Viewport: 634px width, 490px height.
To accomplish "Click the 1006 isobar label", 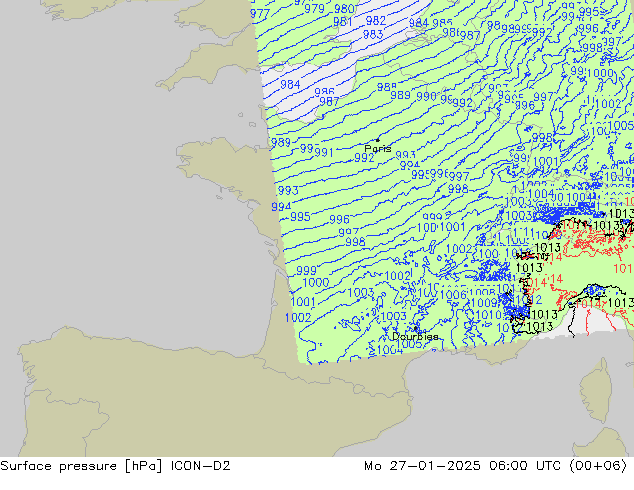I will tap(453, 295).
